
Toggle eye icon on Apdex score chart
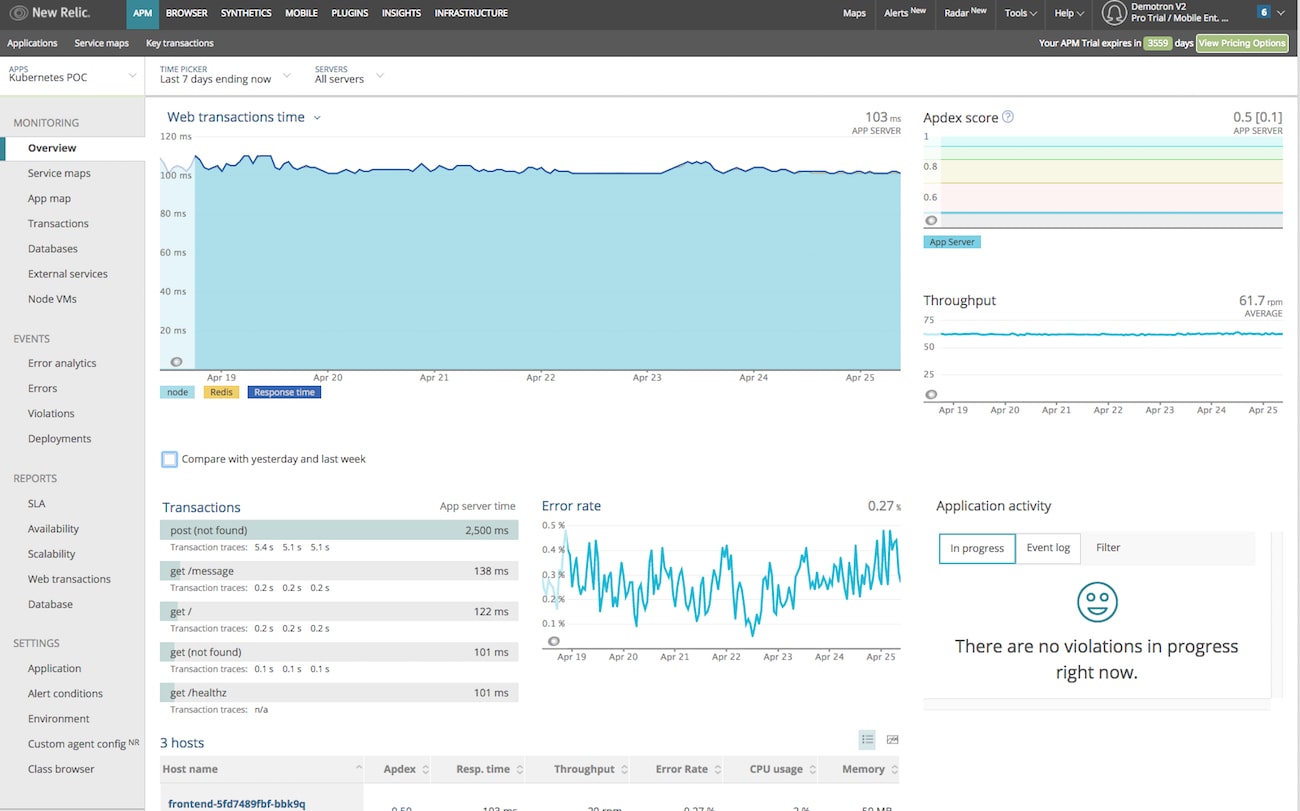tap(931, 220)
